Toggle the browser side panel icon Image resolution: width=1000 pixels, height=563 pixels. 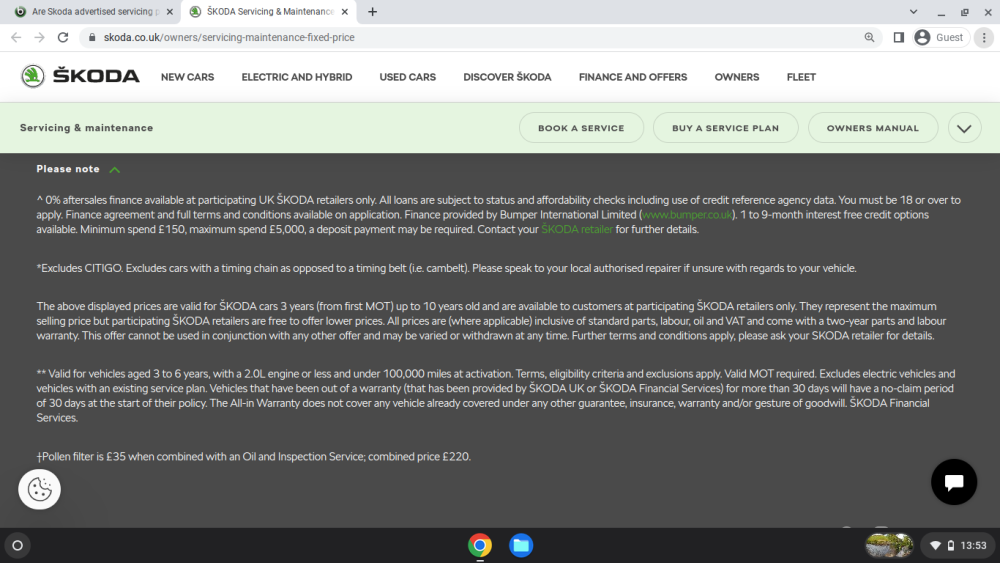click(x=899, y=38)
